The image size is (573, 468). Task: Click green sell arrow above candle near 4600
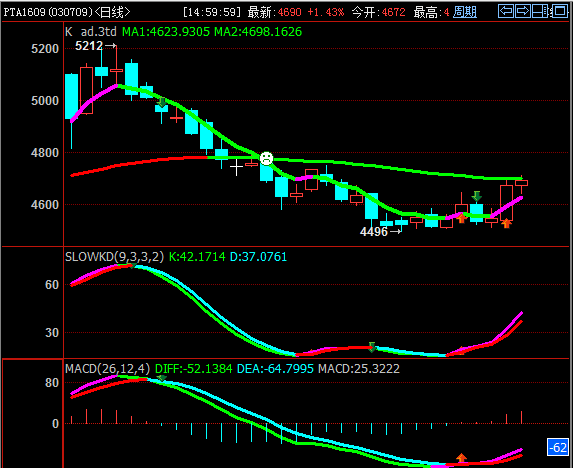point(476,196)
